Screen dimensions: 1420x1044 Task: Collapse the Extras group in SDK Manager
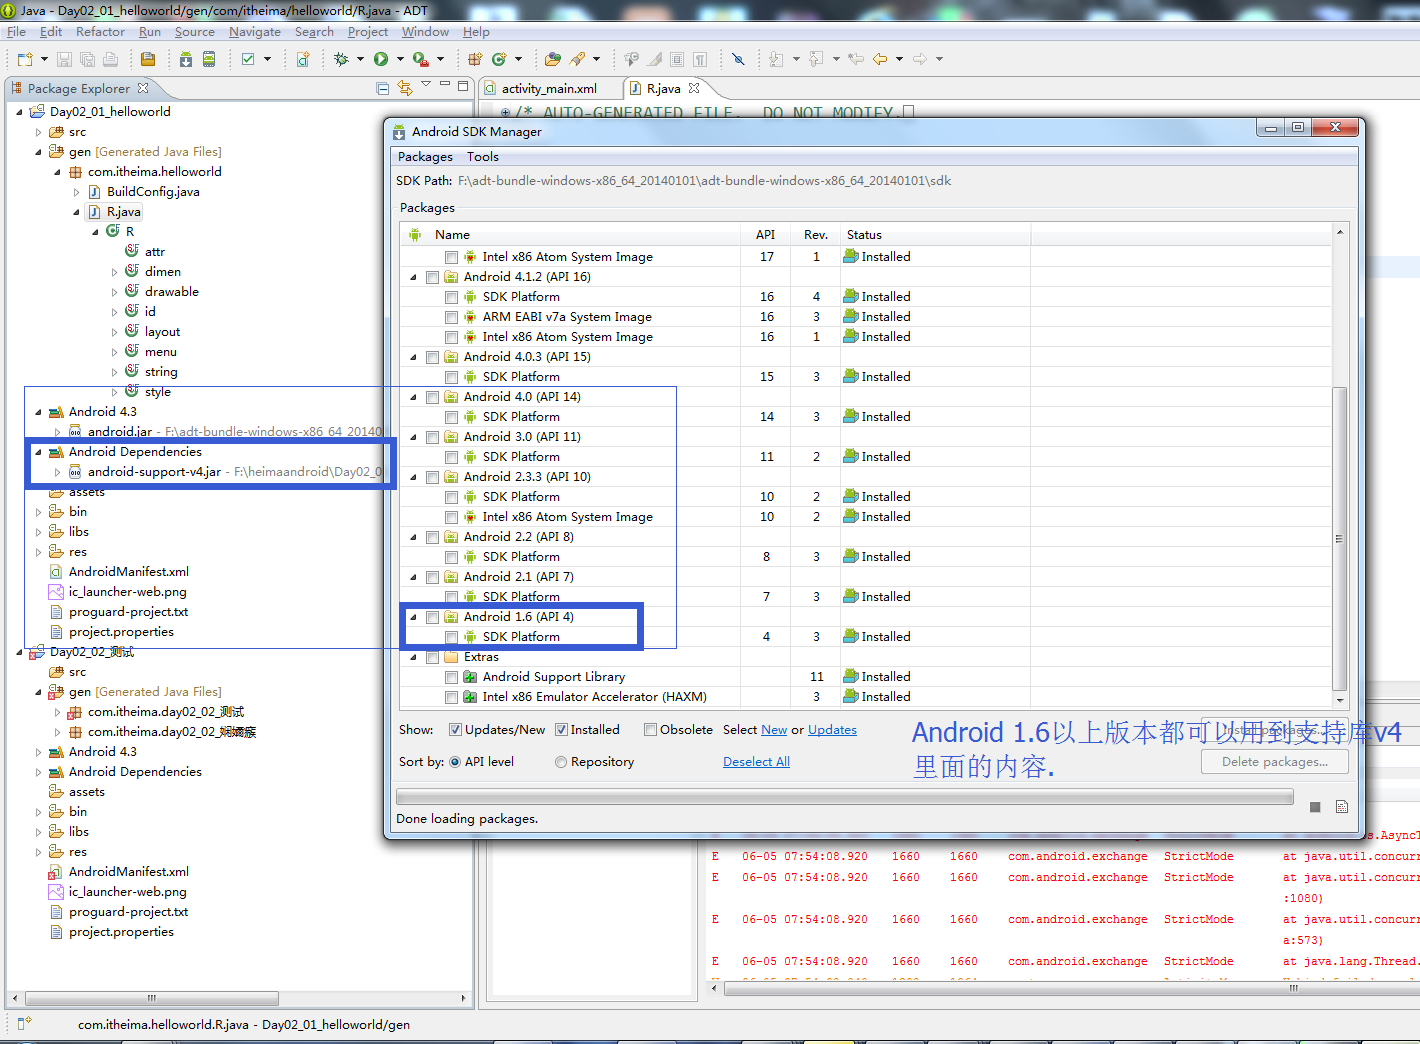[413, 657]
